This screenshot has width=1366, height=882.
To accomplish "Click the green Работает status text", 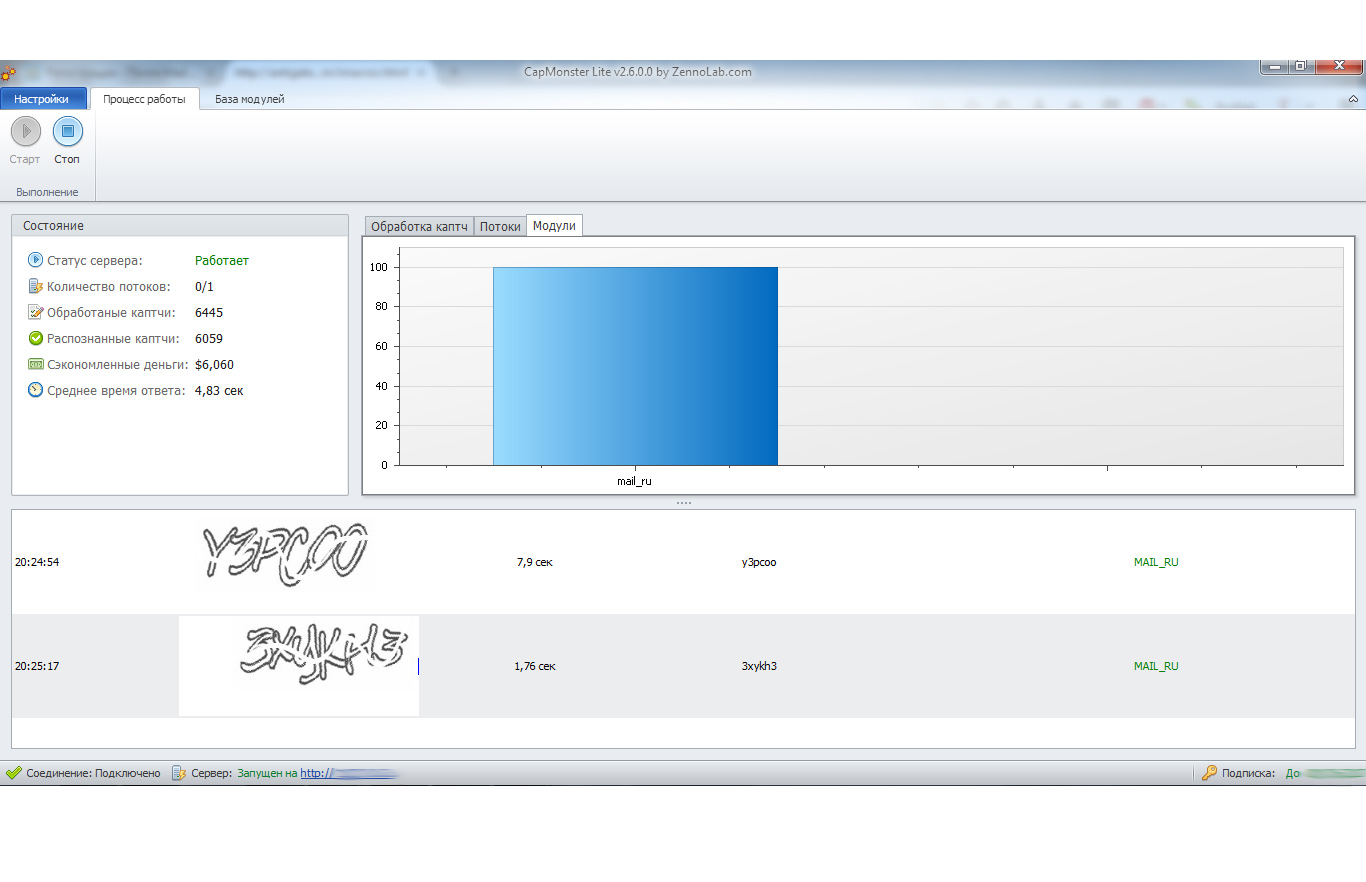I will [222, 260].
